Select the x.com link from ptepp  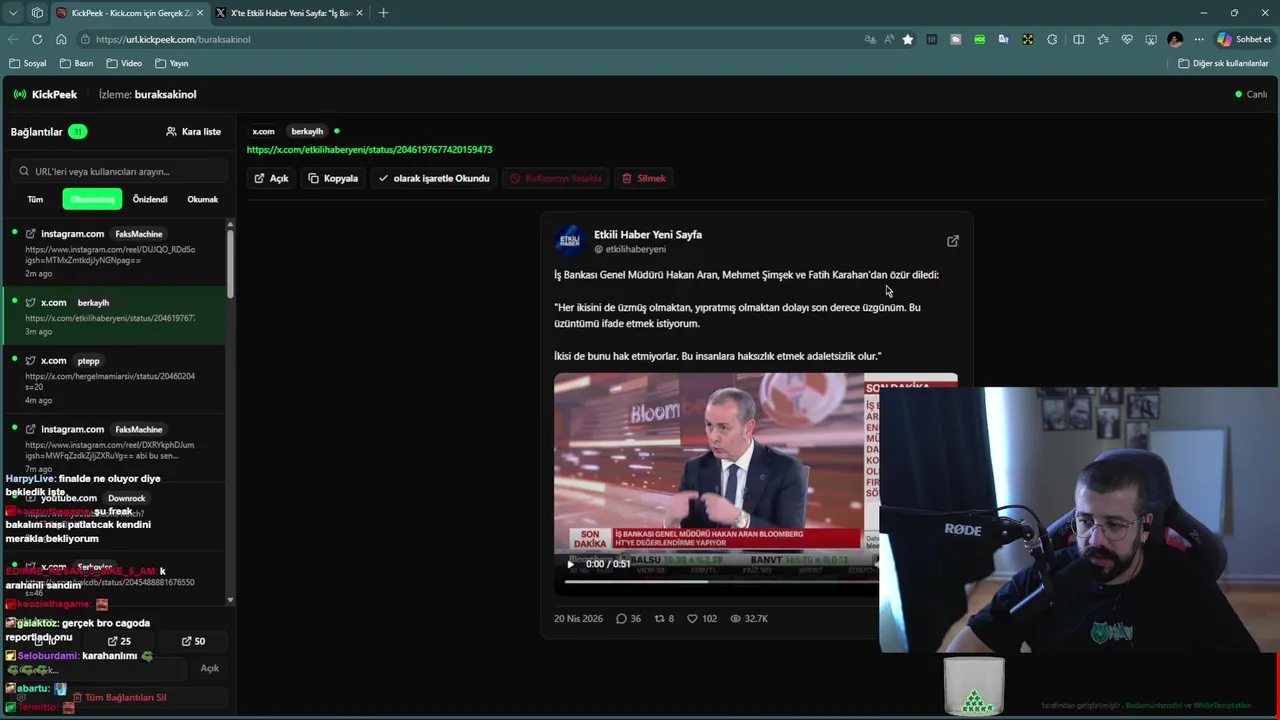pos(114,380)
